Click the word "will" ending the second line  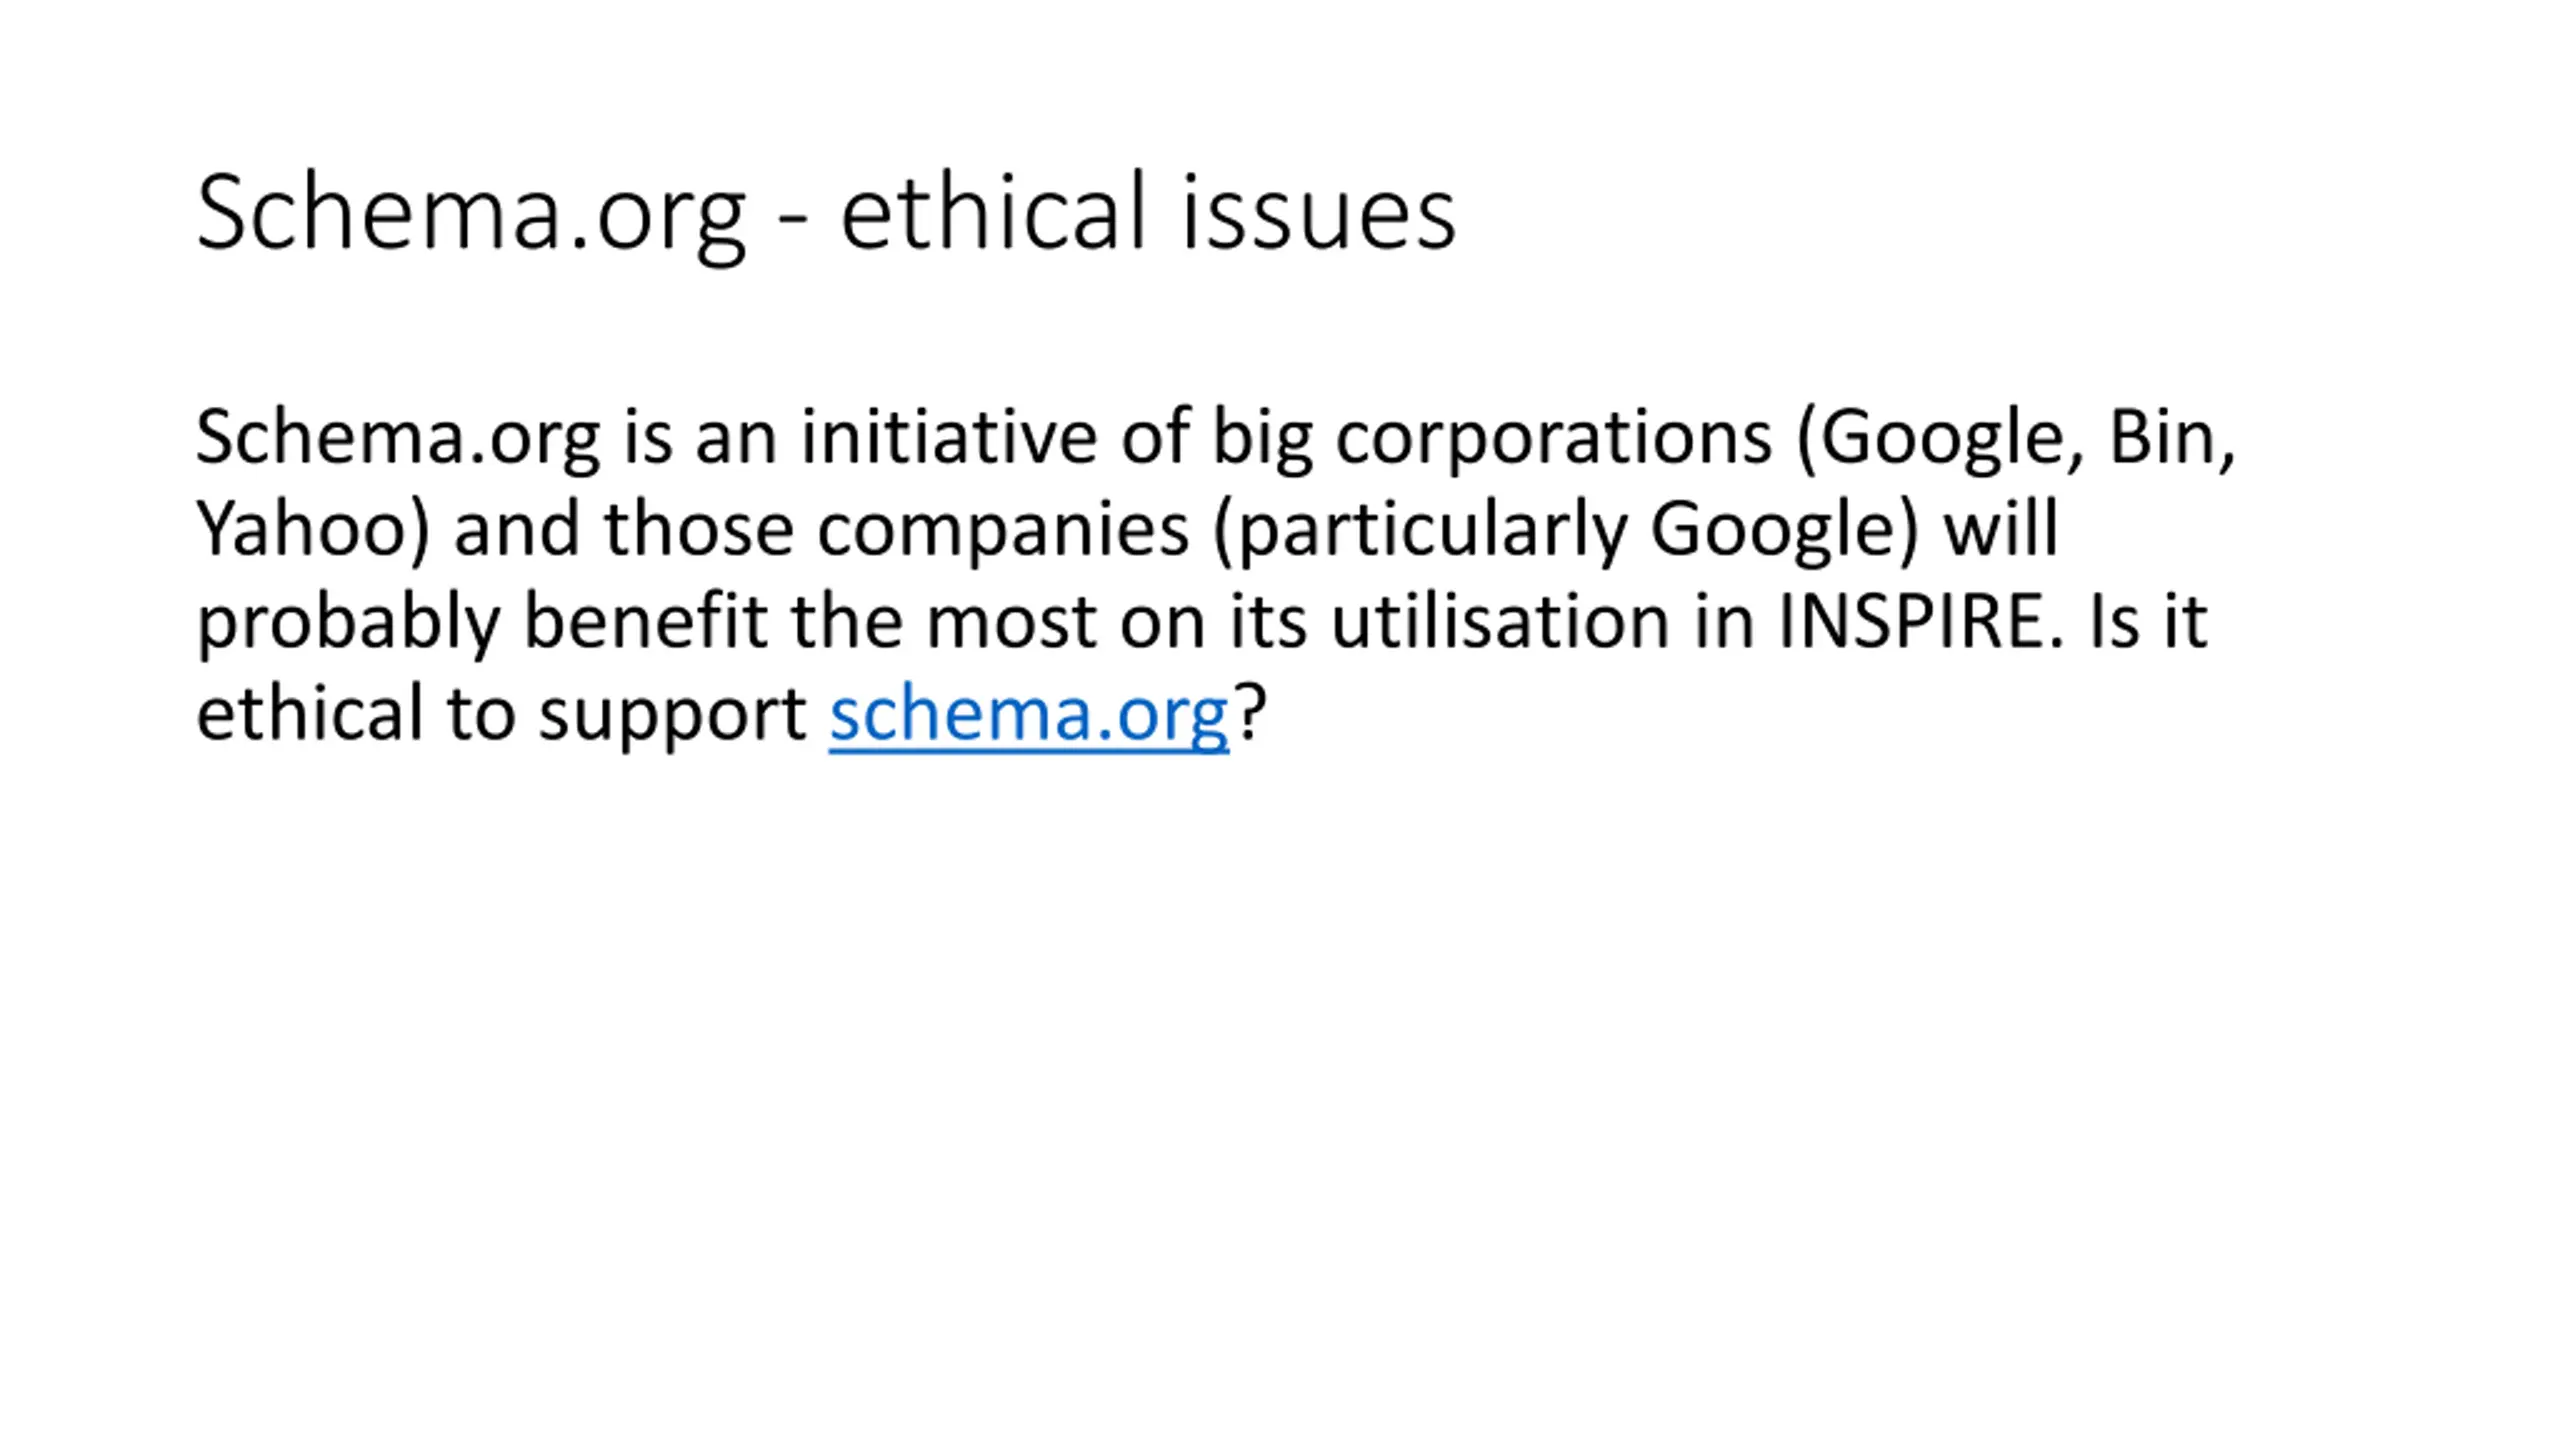[x=2001, y=529]
